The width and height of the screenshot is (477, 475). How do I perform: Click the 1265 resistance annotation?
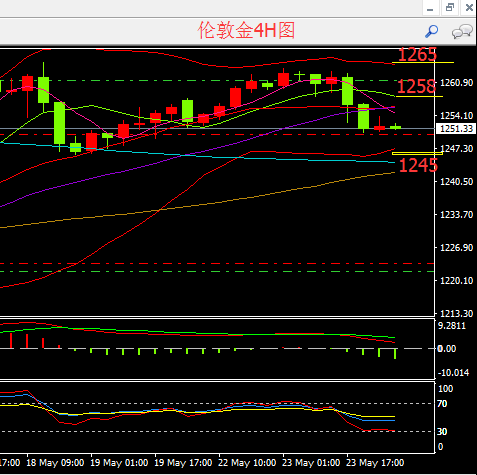[417, 54]
